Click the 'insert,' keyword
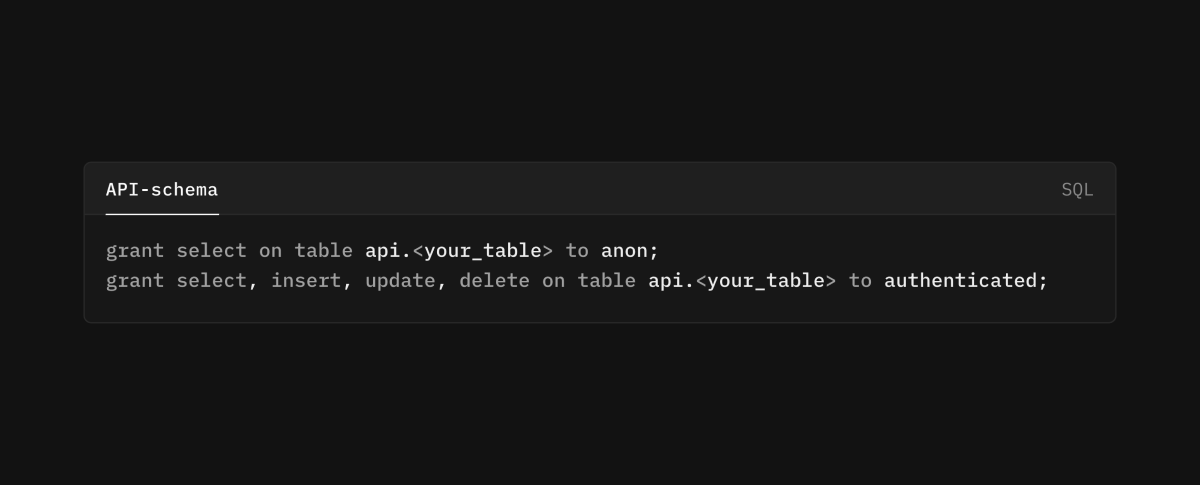The width and height of the screenshot is (1200, 485). (x=311, y=281)
